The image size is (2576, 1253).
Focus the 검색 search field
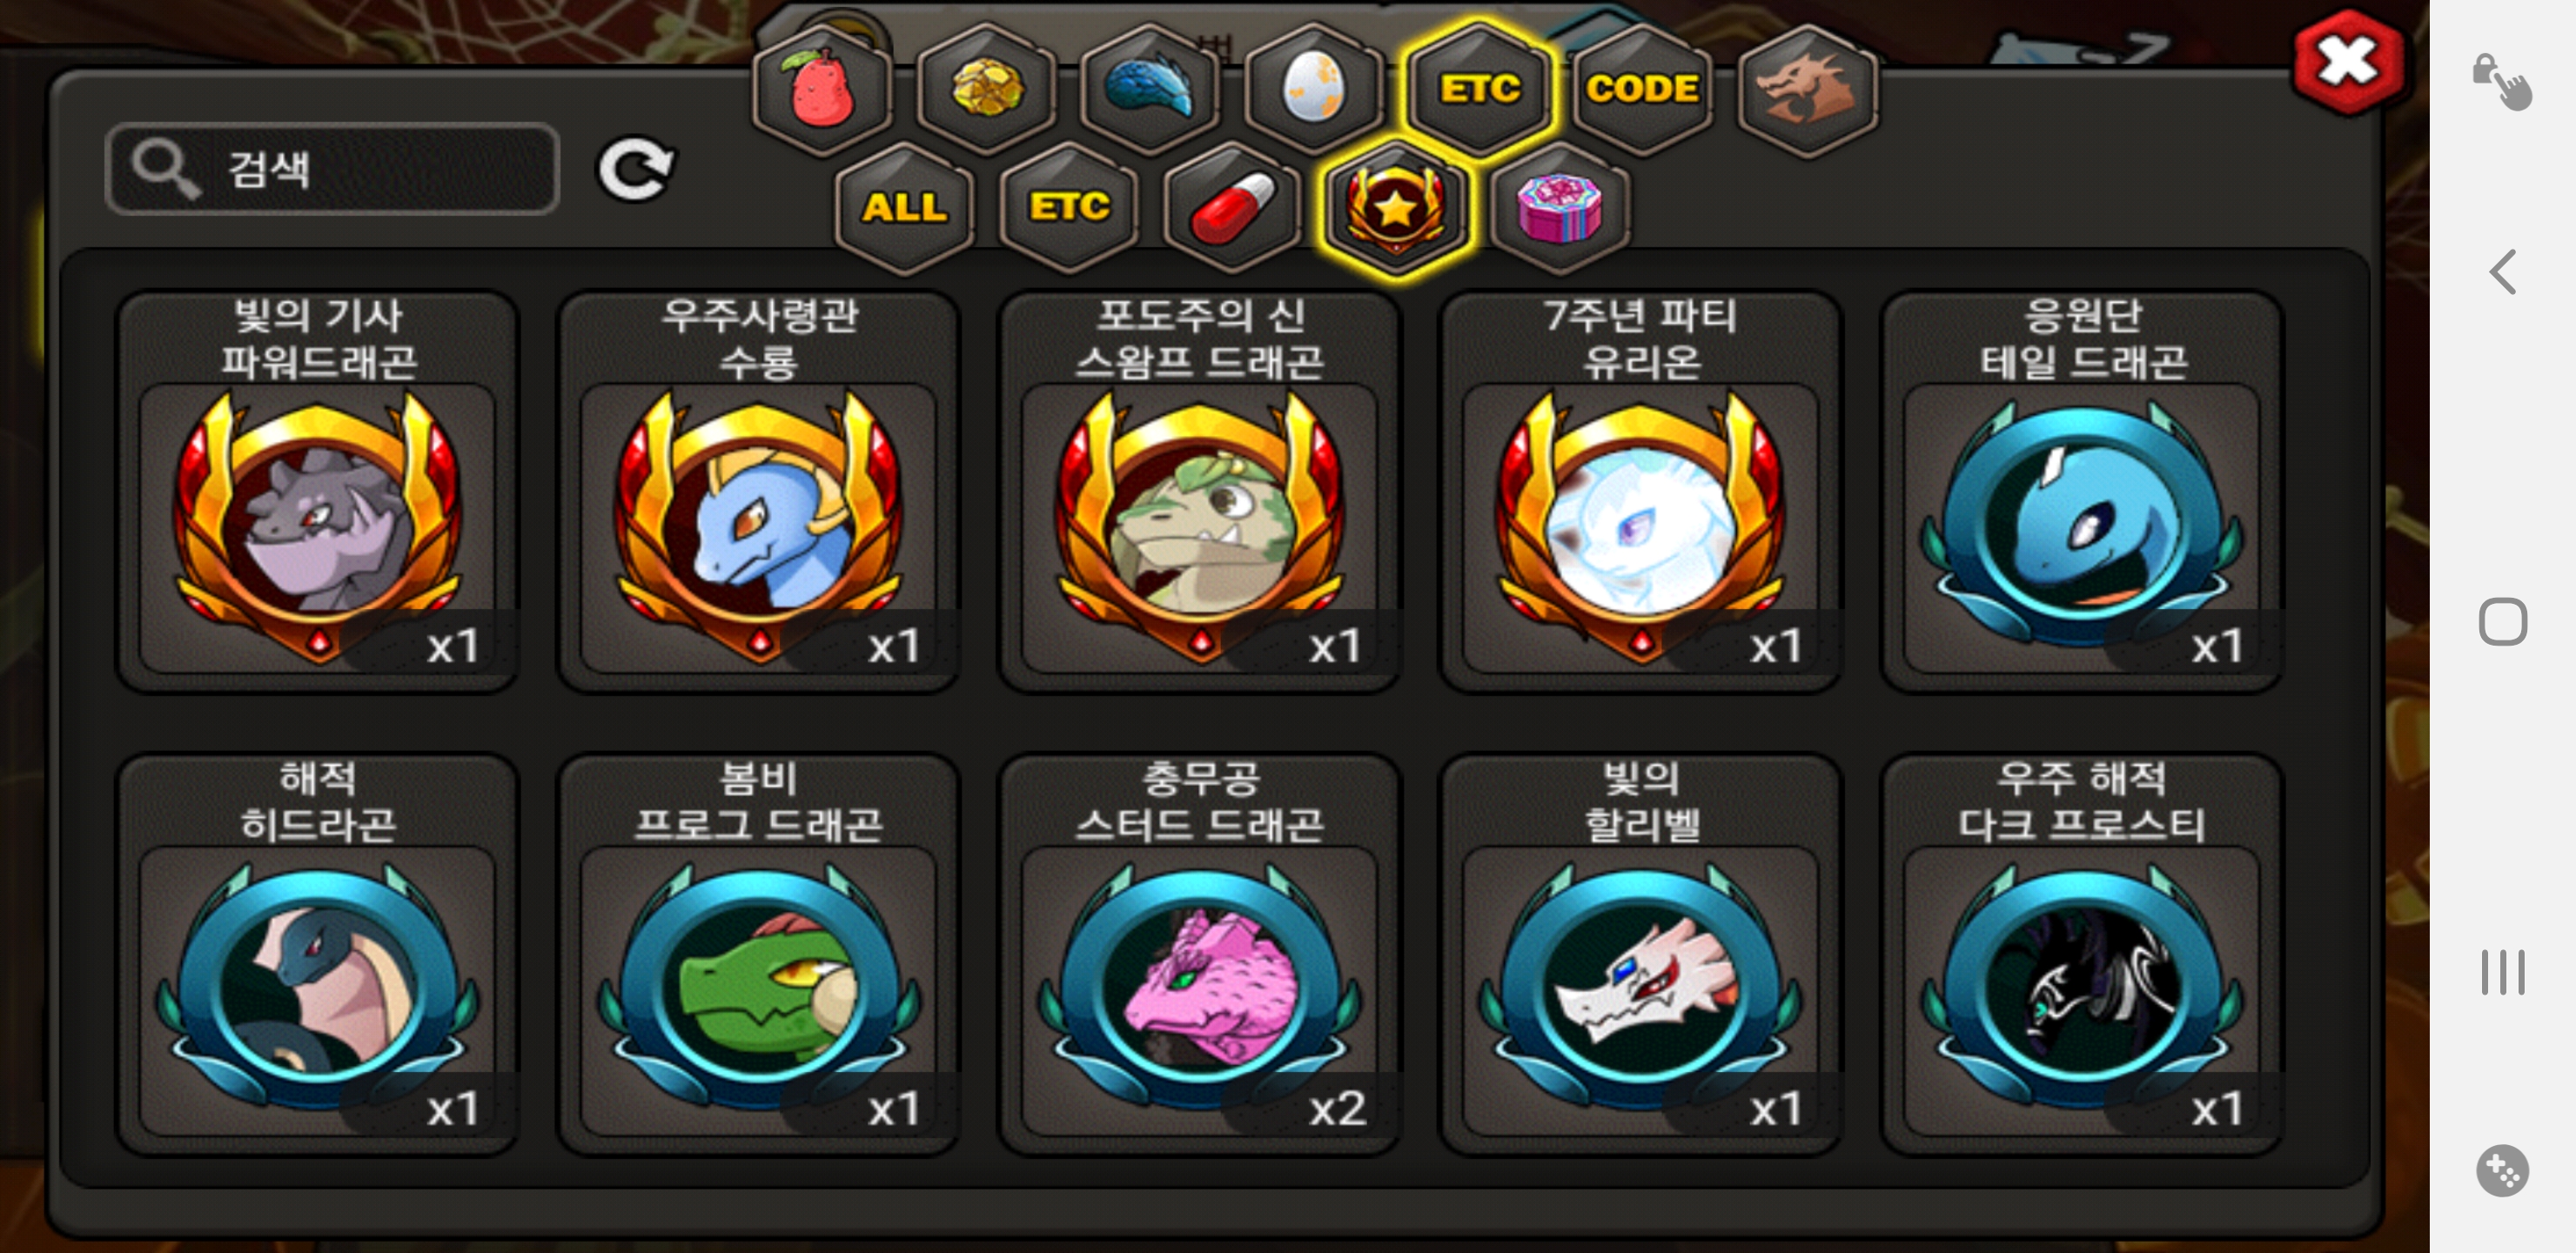coord(332,168)
